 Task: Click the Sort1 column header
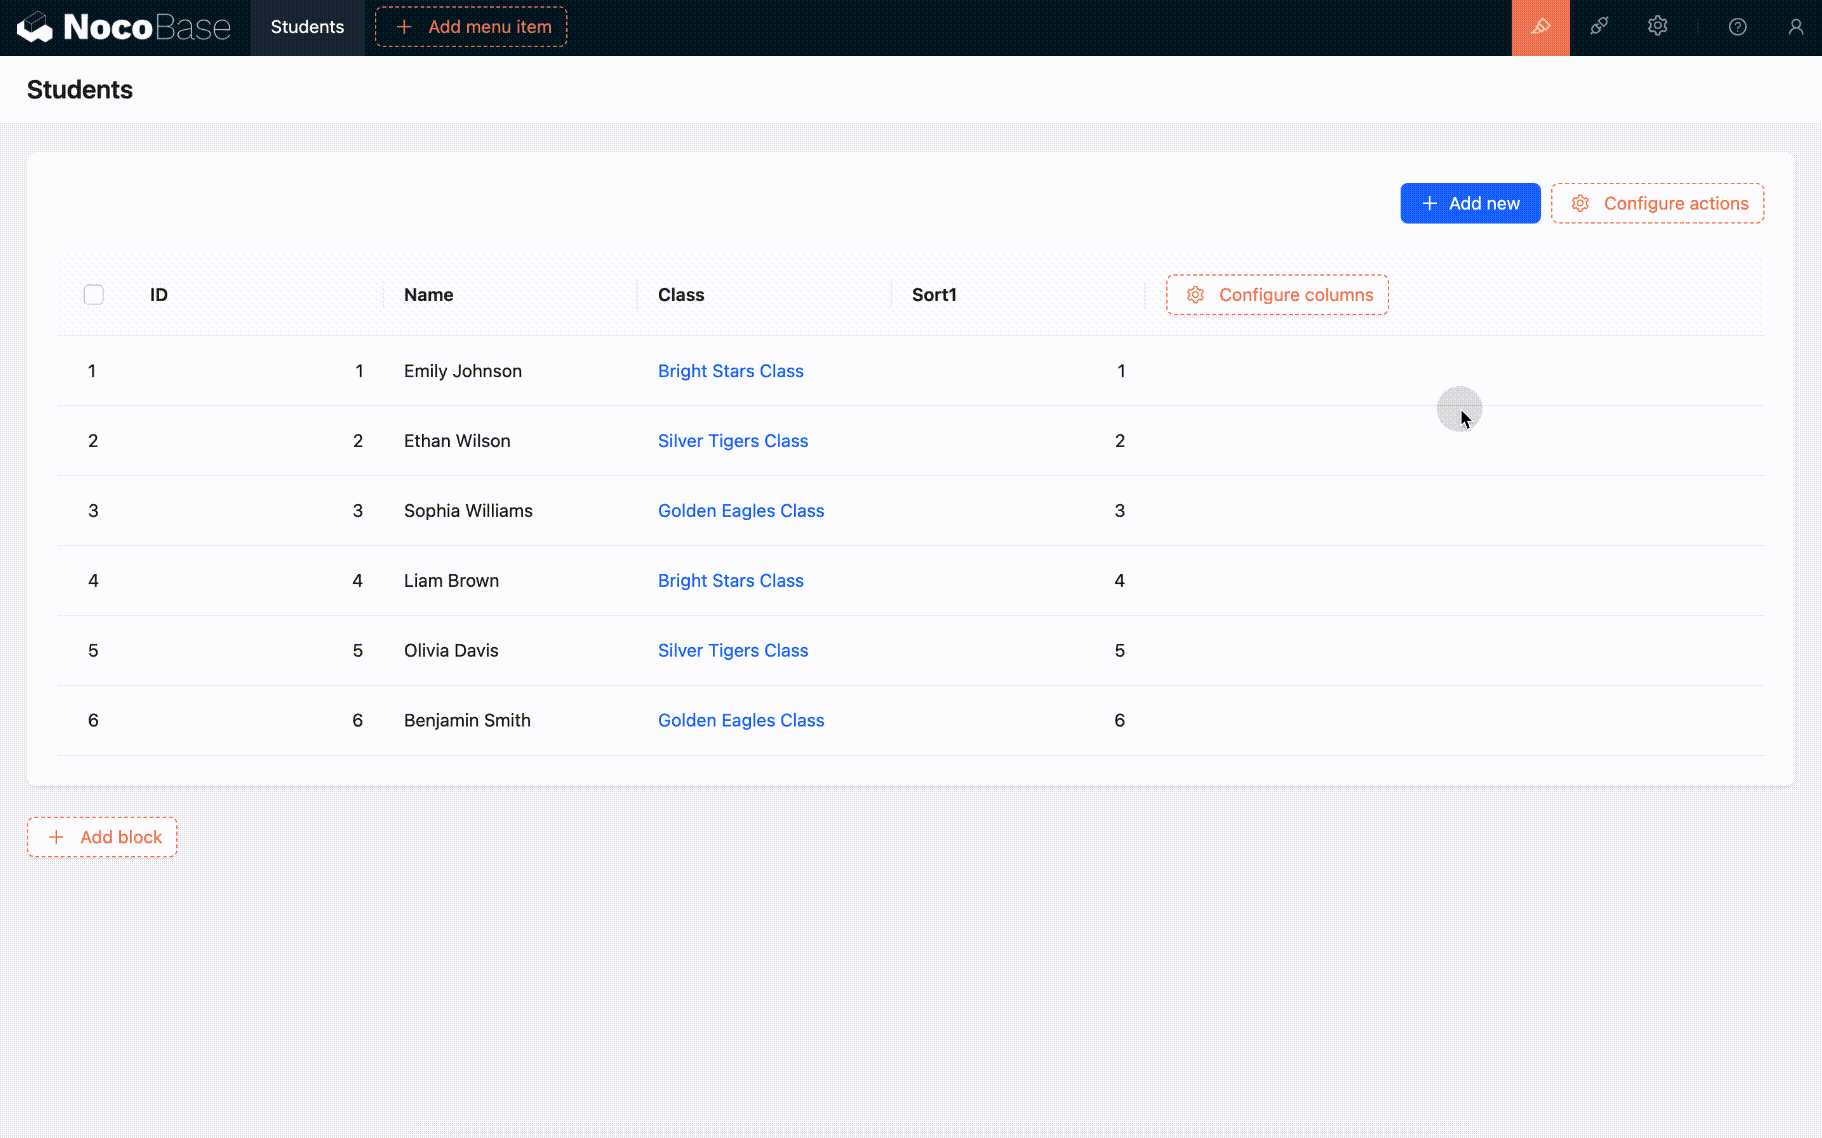click(934, 295)
